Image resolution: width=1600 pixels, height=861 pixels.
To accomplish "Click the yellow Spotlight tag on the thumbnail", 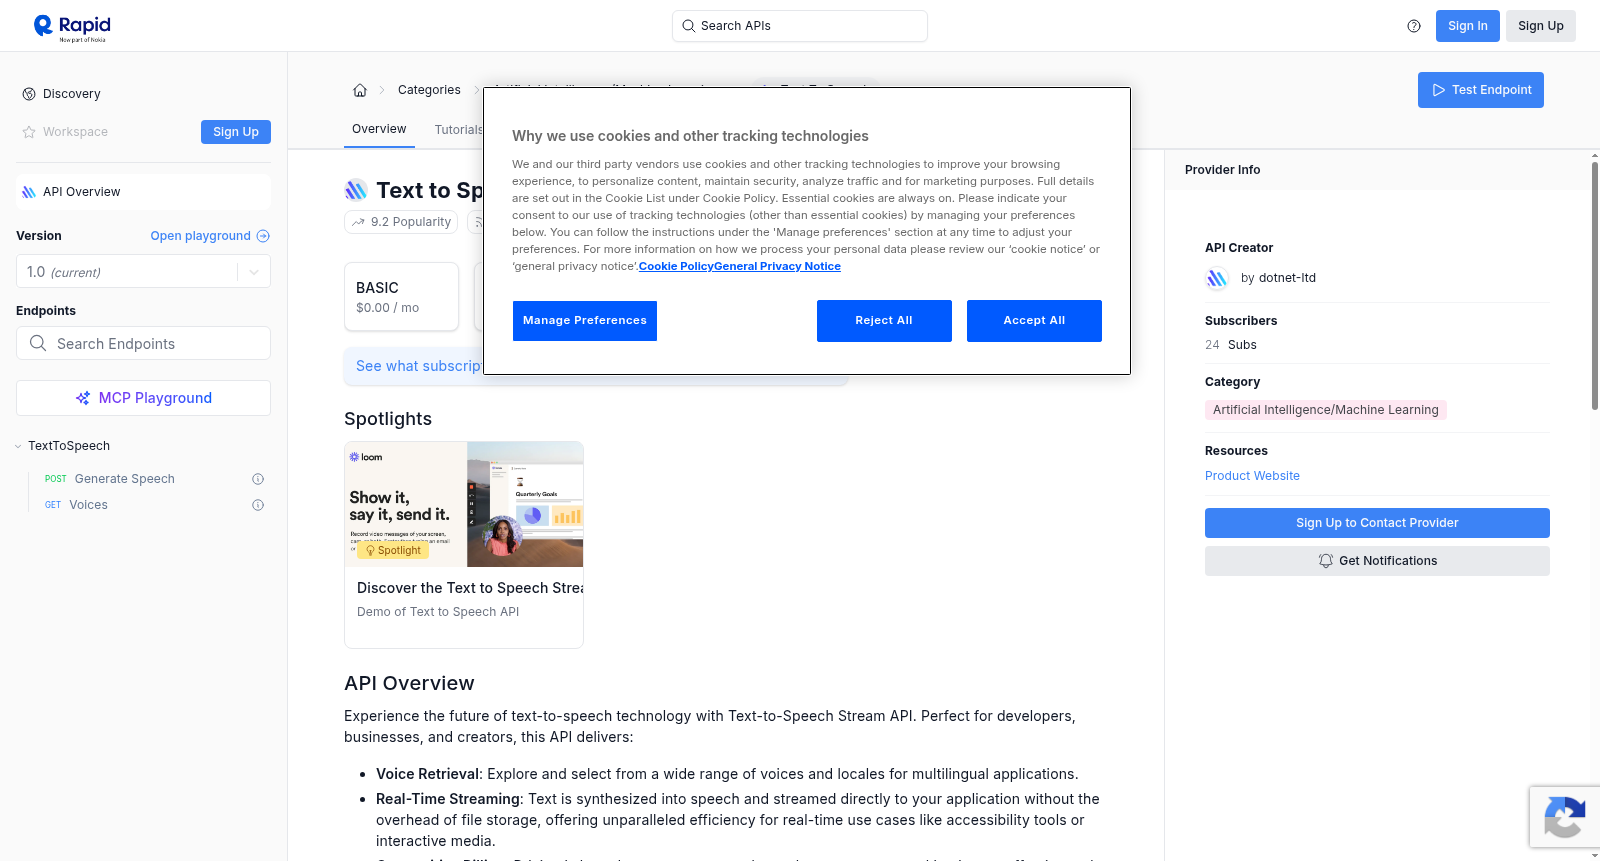I will tap(393, 551).
